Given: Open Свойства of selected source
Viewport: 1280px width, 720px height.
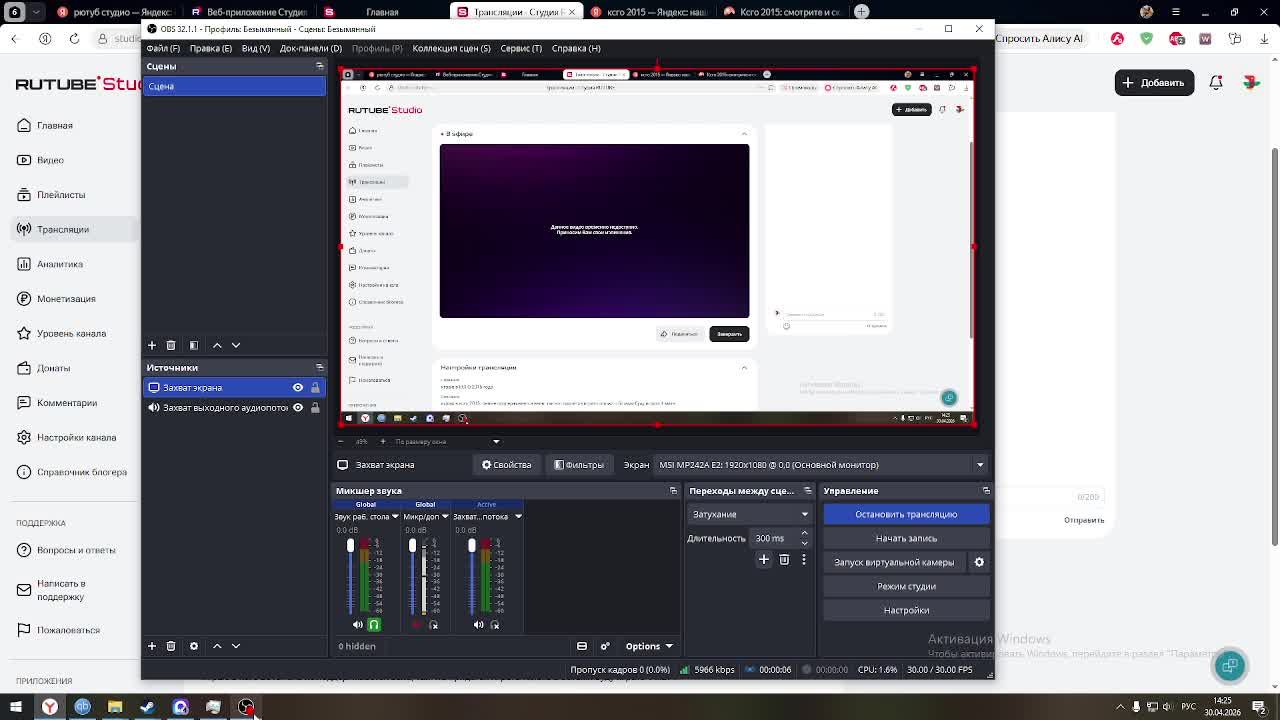Looking at the screenshot, I should [x=507, y=465].
